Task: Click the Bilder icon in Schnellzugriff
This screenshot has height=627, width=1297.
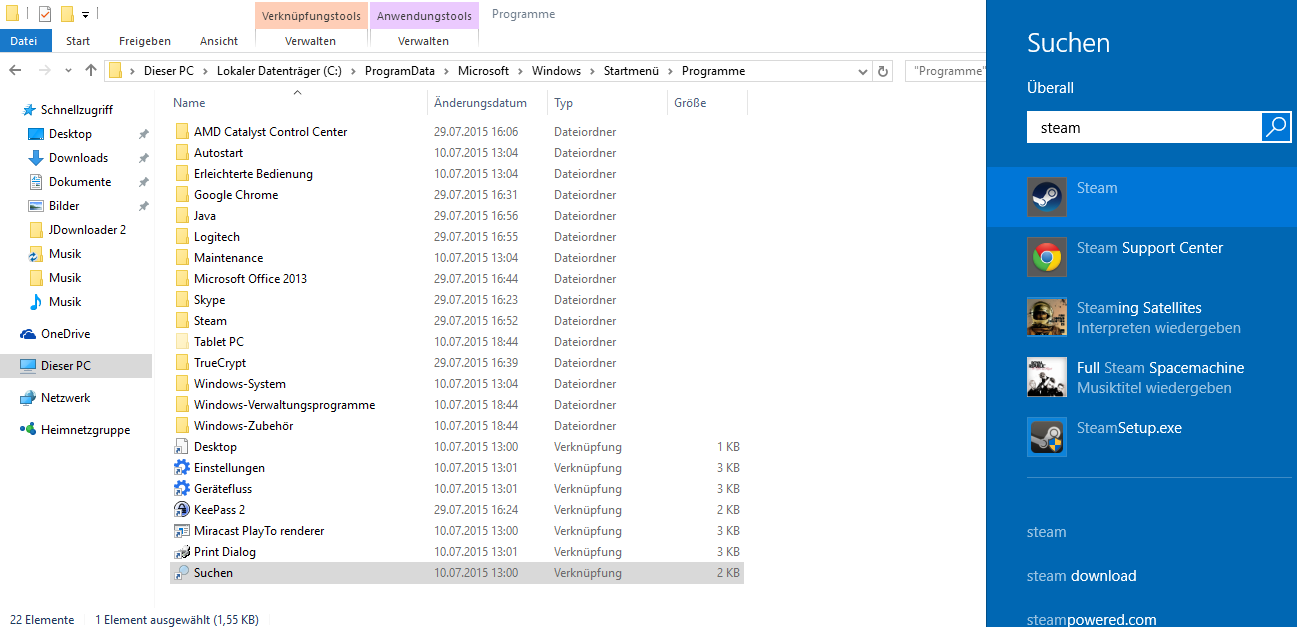Action: [36, 206]
